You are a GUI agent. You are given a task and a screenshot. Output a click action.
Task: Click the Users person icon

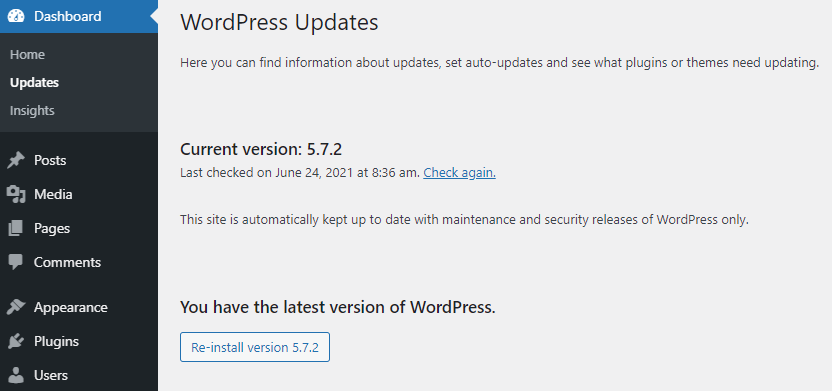(16, 375)
